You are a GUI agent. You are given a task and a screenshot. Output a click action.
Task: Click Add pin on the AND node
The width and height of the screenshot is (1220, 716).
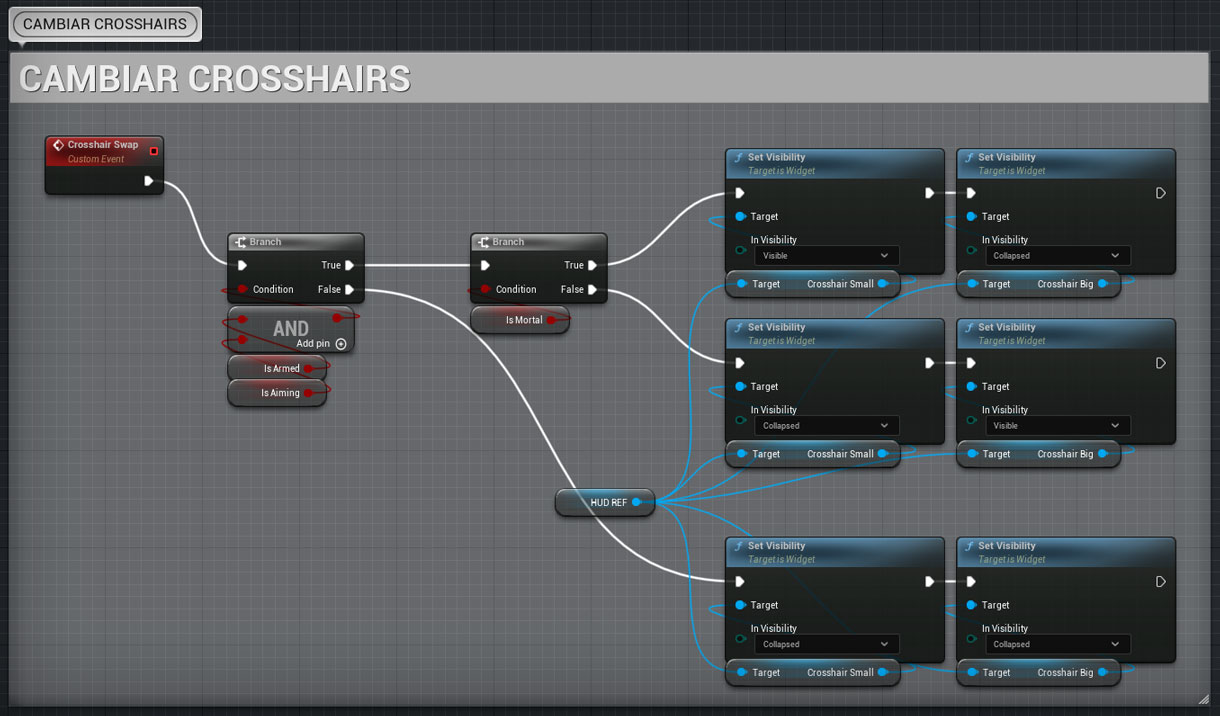pos(321,344)
